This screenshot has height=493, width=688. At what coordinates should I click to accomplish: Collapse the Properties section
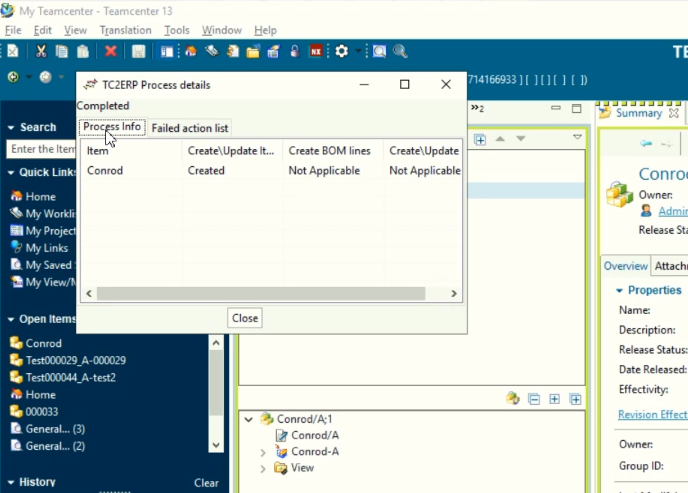pos(619,290)
